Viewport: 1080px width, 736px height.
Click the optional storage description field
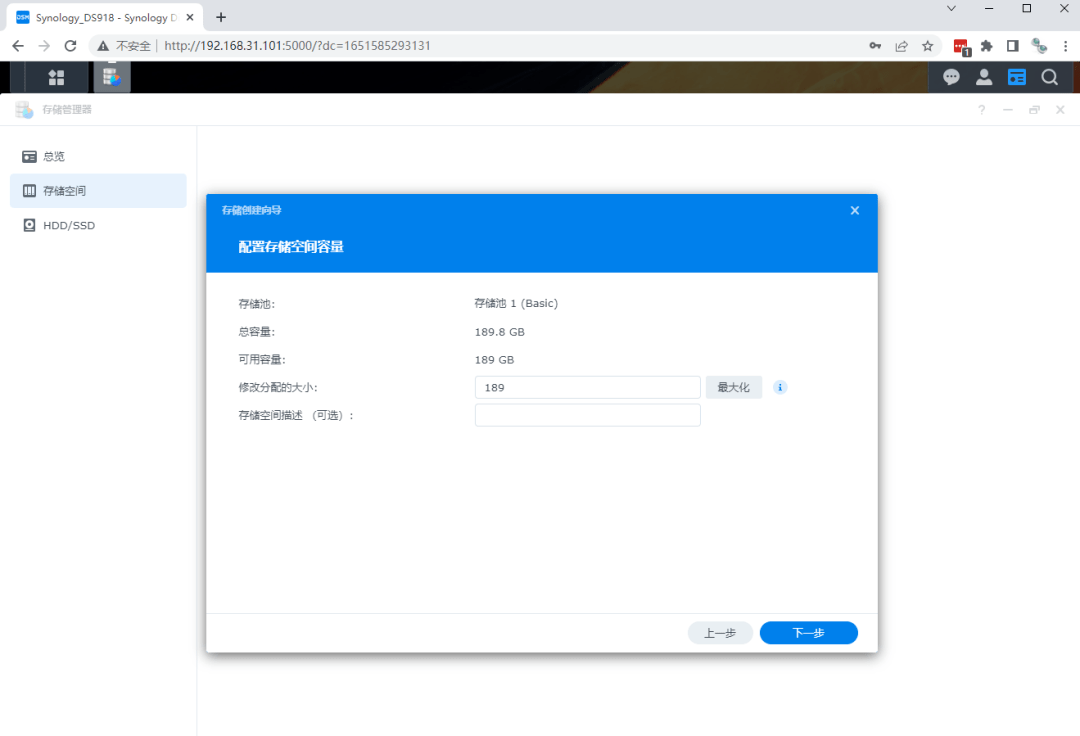[x=587, y=414]
